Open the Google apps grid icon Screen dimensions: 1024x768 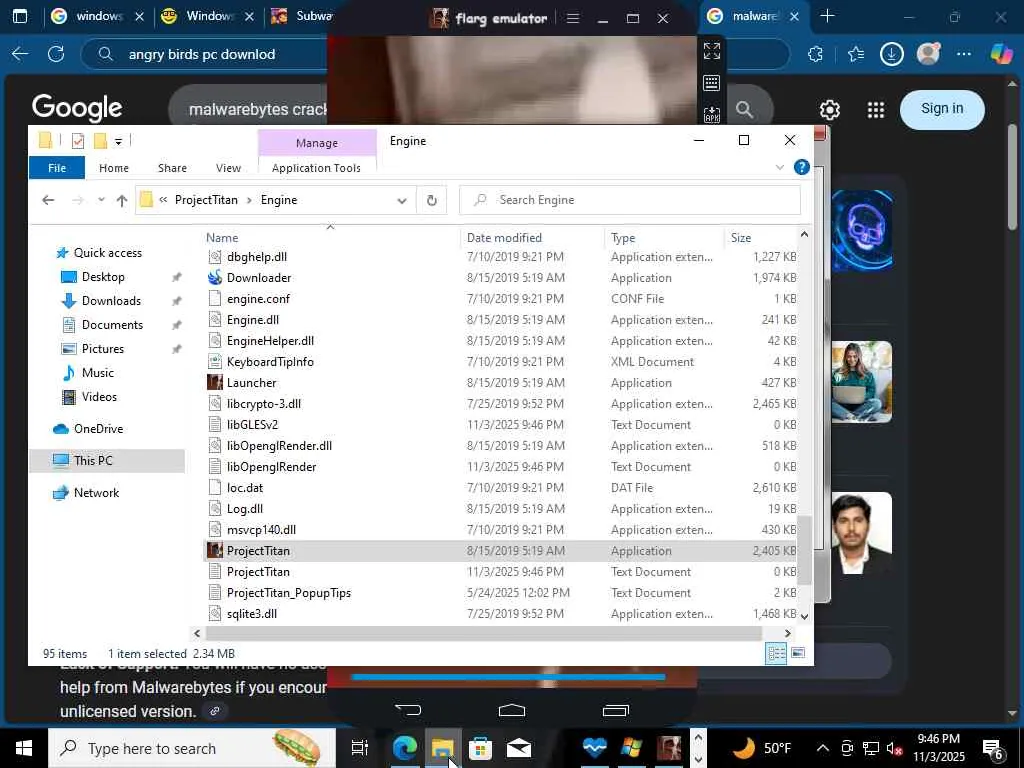pos(875,110)
